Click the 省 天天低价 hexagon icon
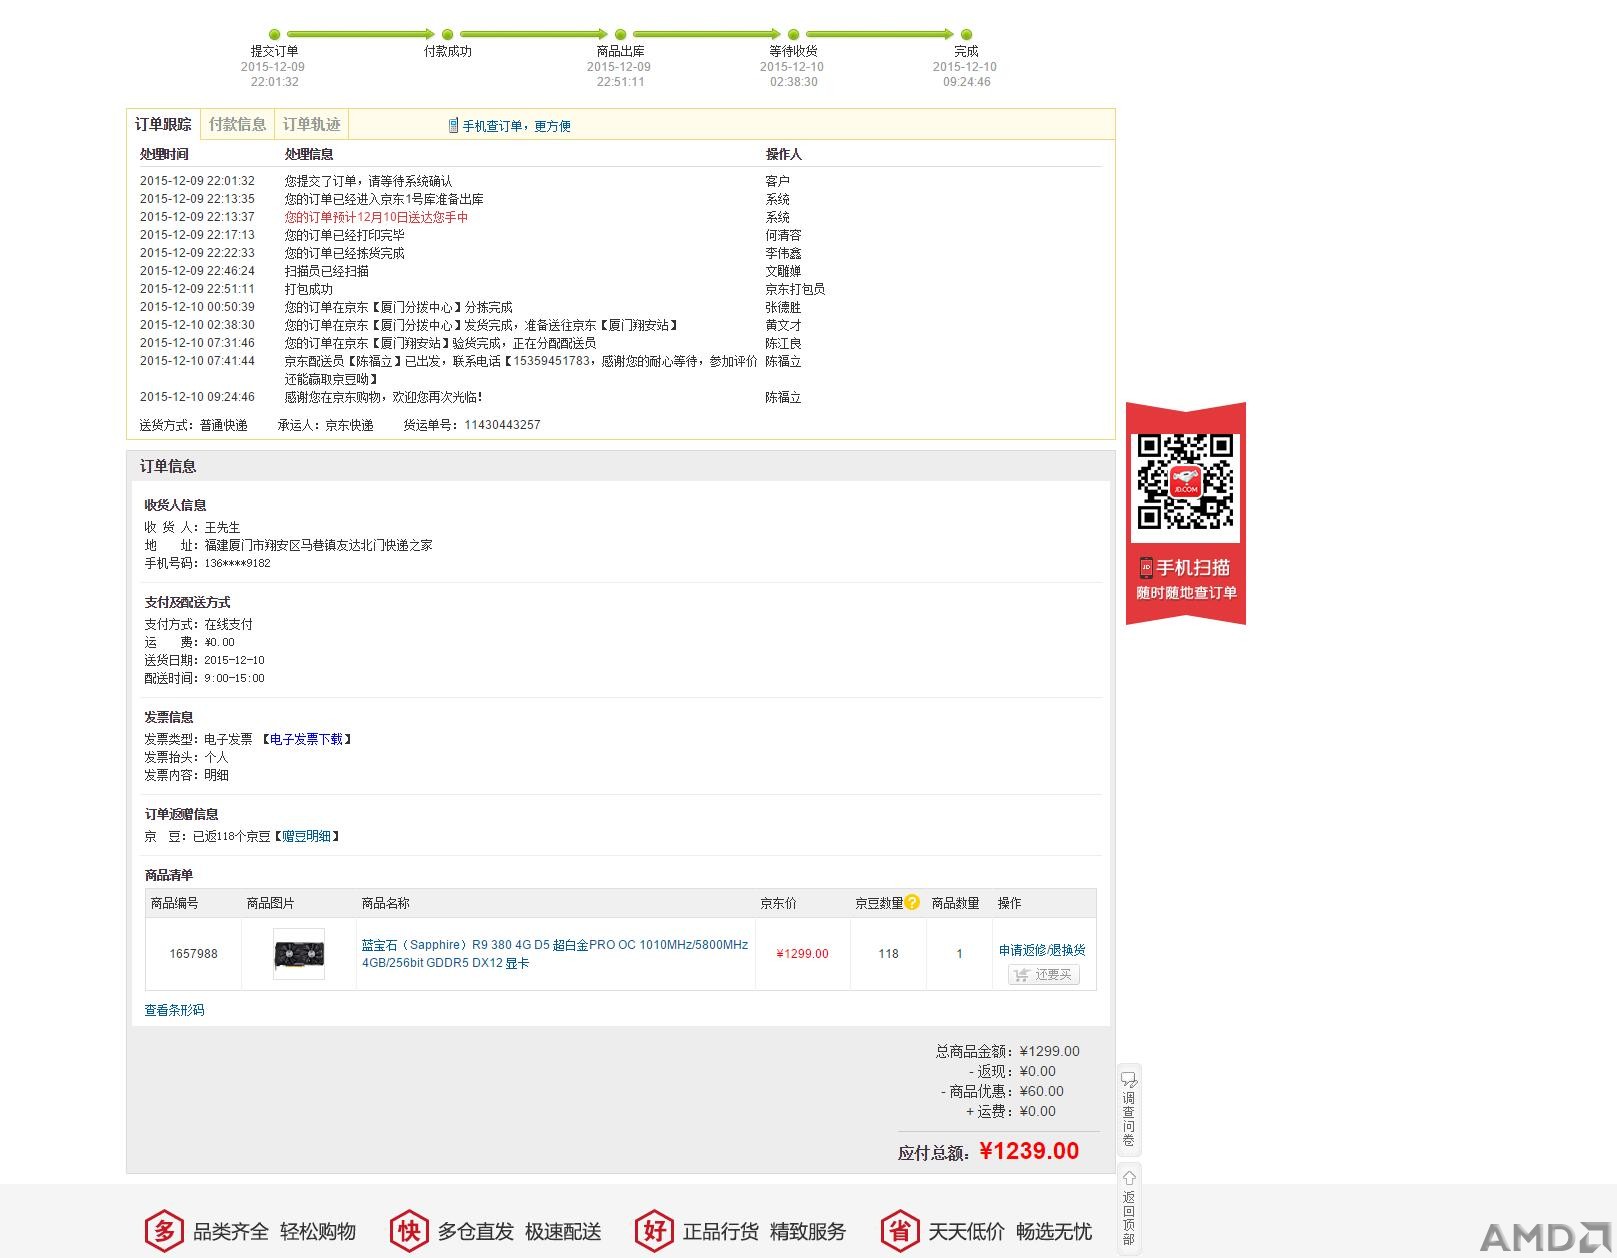This screenshot has width=1617, height=1258. (x=900, y=1231)
